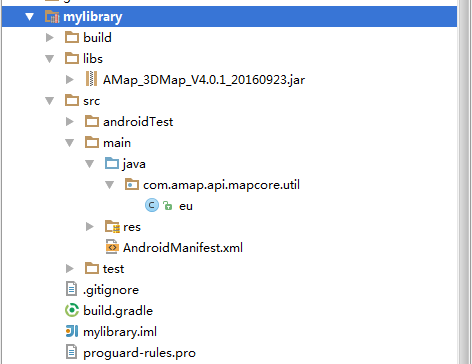
Task: Select the androidTest folder label
Action: coord(138,122)
